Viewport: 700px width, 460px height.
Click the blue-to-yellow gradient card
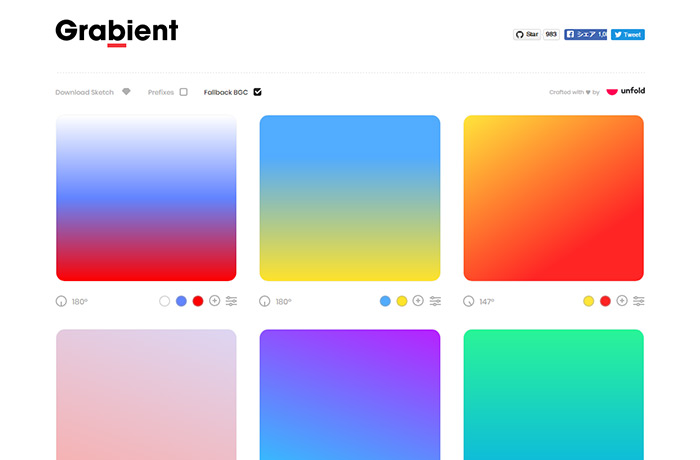[350, 198]
